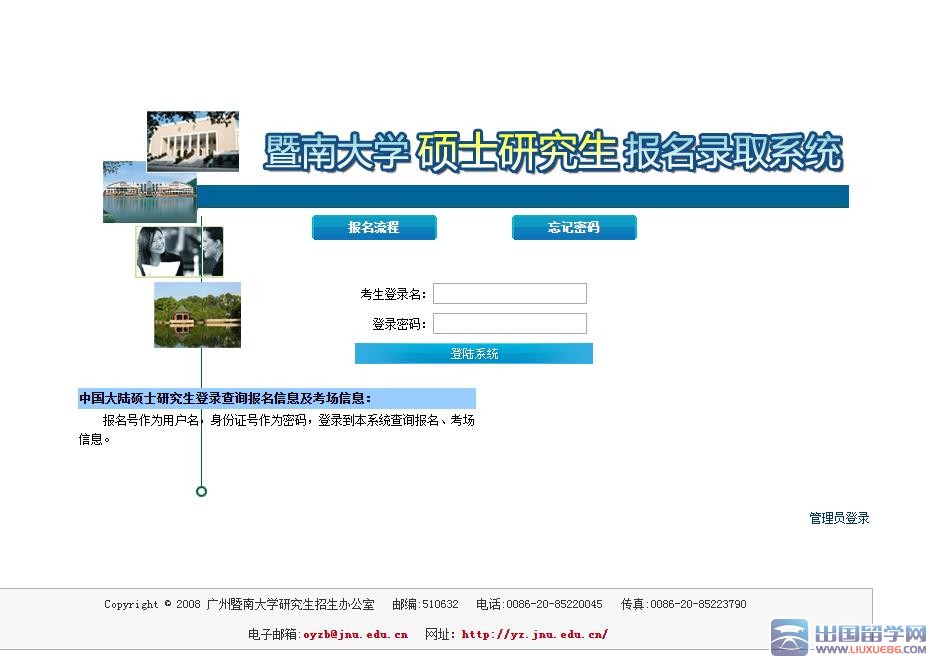930x660 pixels.
Task: Click the 中国大陆硕士研究生登录查询 heading text
Action: click(x=225, y=398)
